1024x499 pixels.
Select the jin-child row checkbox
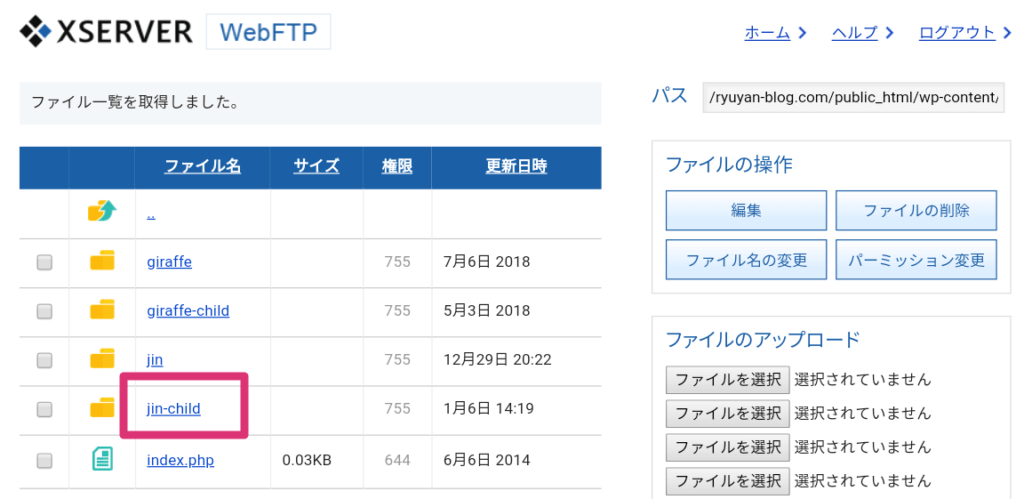(x=44, y=409)
